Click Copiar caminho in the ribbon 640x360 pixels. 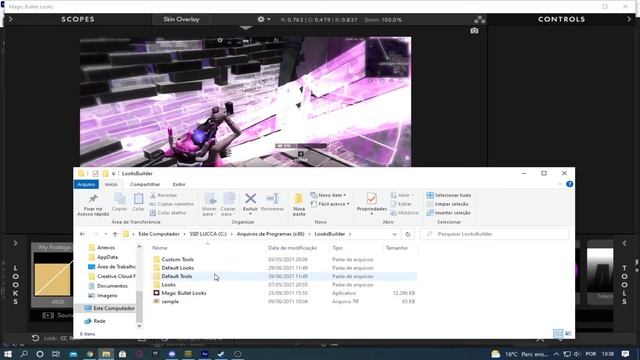(x=171, y=204)
